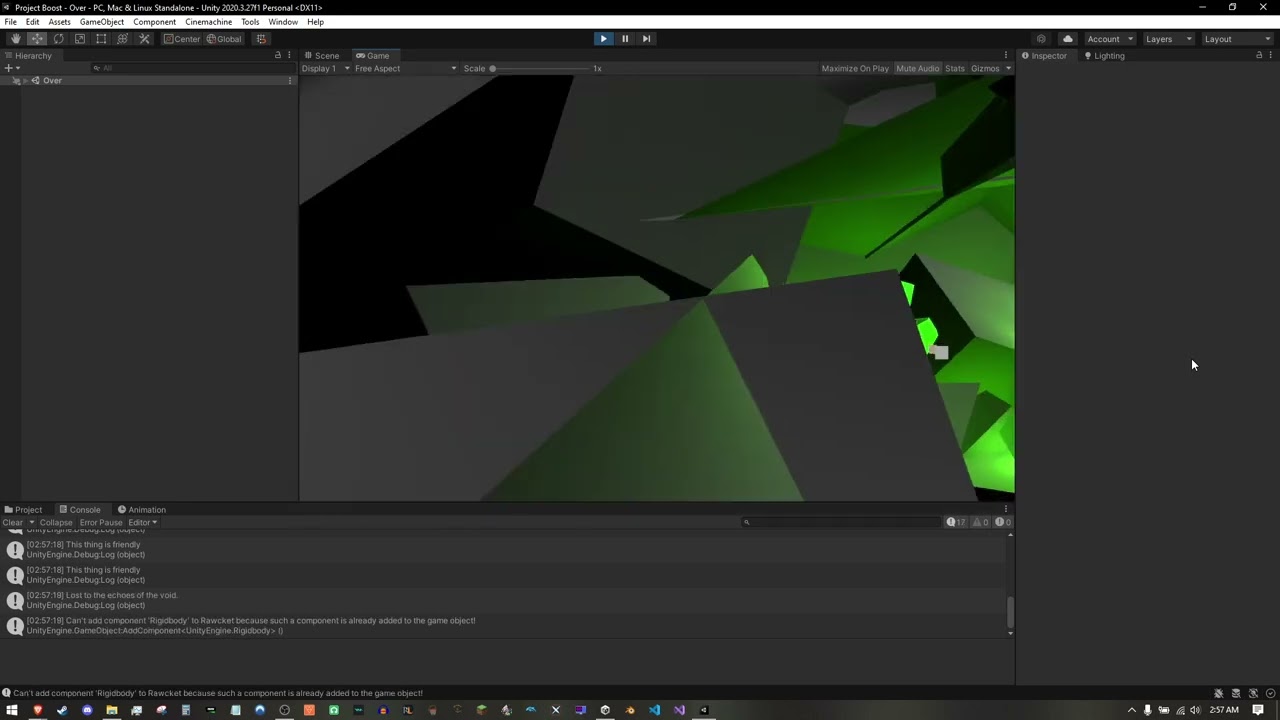Select the Hand tool
Viewport: 1280px width, 720px height.
tap(16, 39)
